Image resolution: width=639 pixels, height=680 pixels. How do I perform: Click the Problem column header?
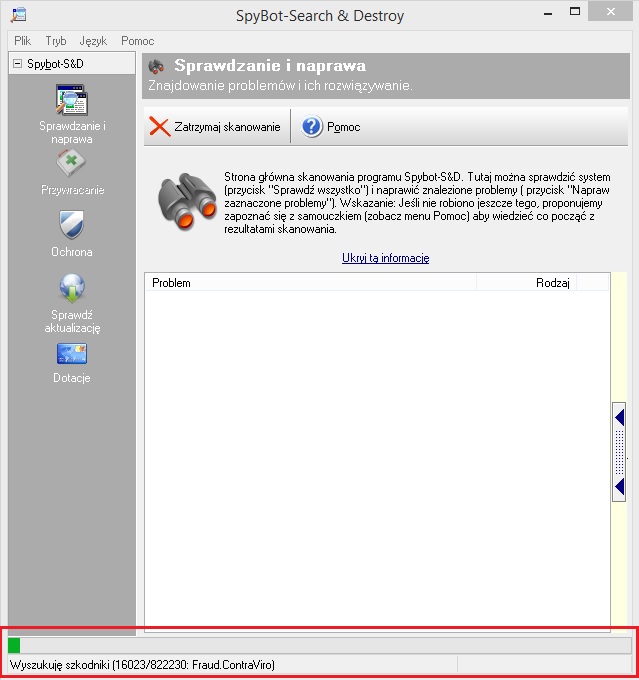pos(311,283)
